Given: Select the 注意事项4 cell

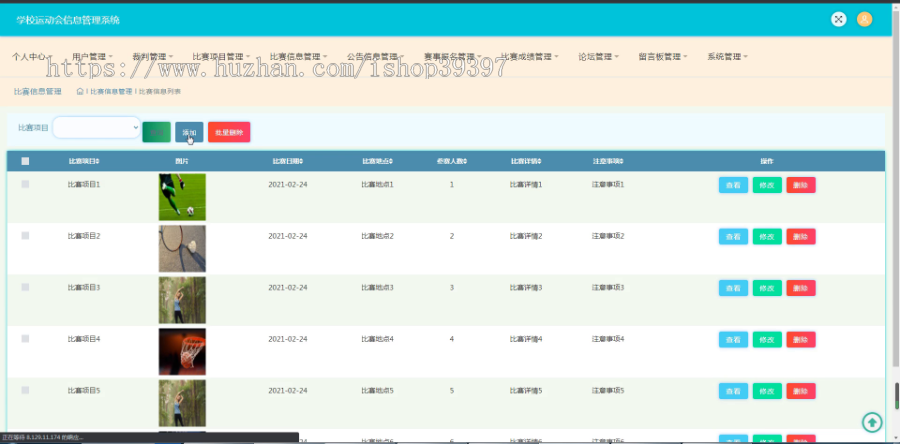Looking at the screenshot, I should pyautogui.click(x=608, y=339).
